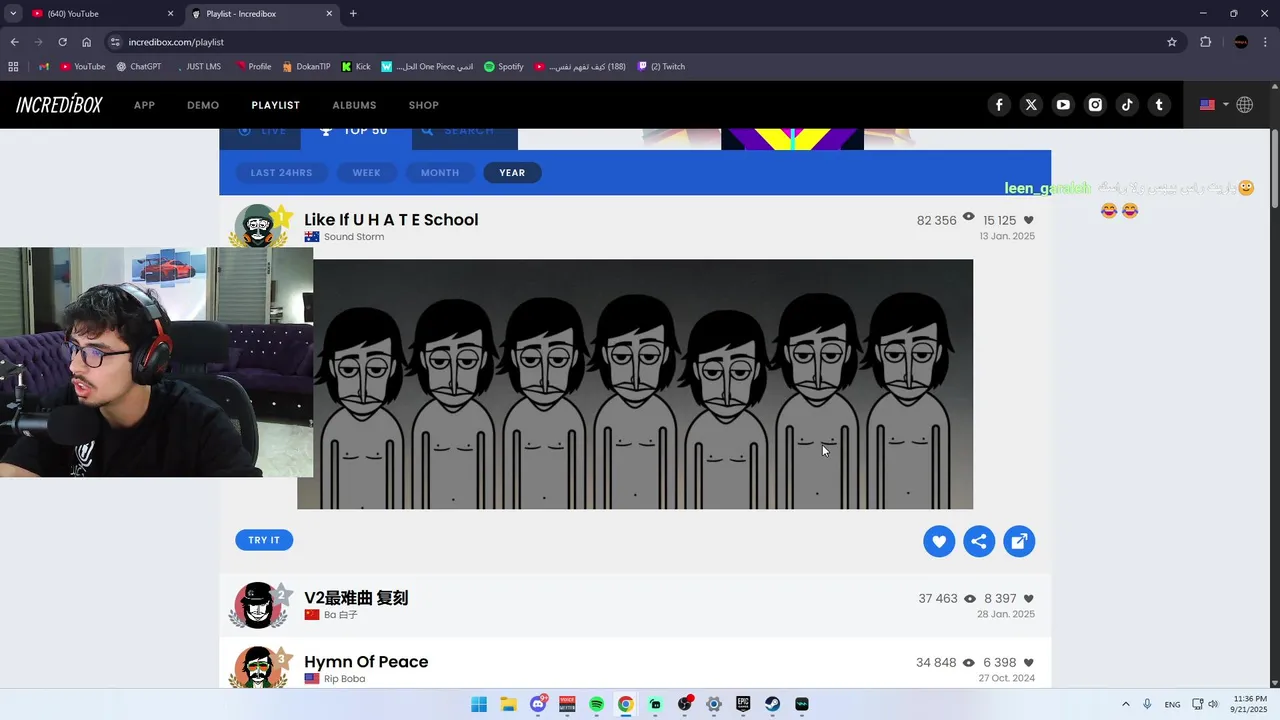Open ALBUMS in the navigation menu
This screenshot has width=1280, height=720.
[x=354, y=105]
